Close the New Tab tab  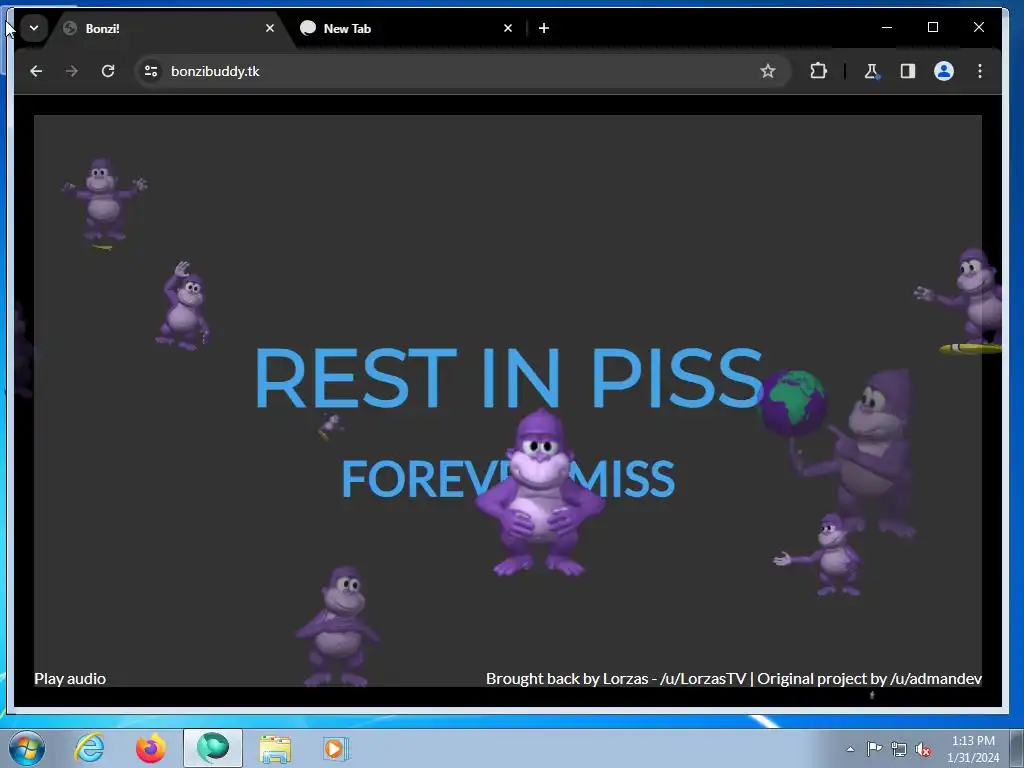508,28
